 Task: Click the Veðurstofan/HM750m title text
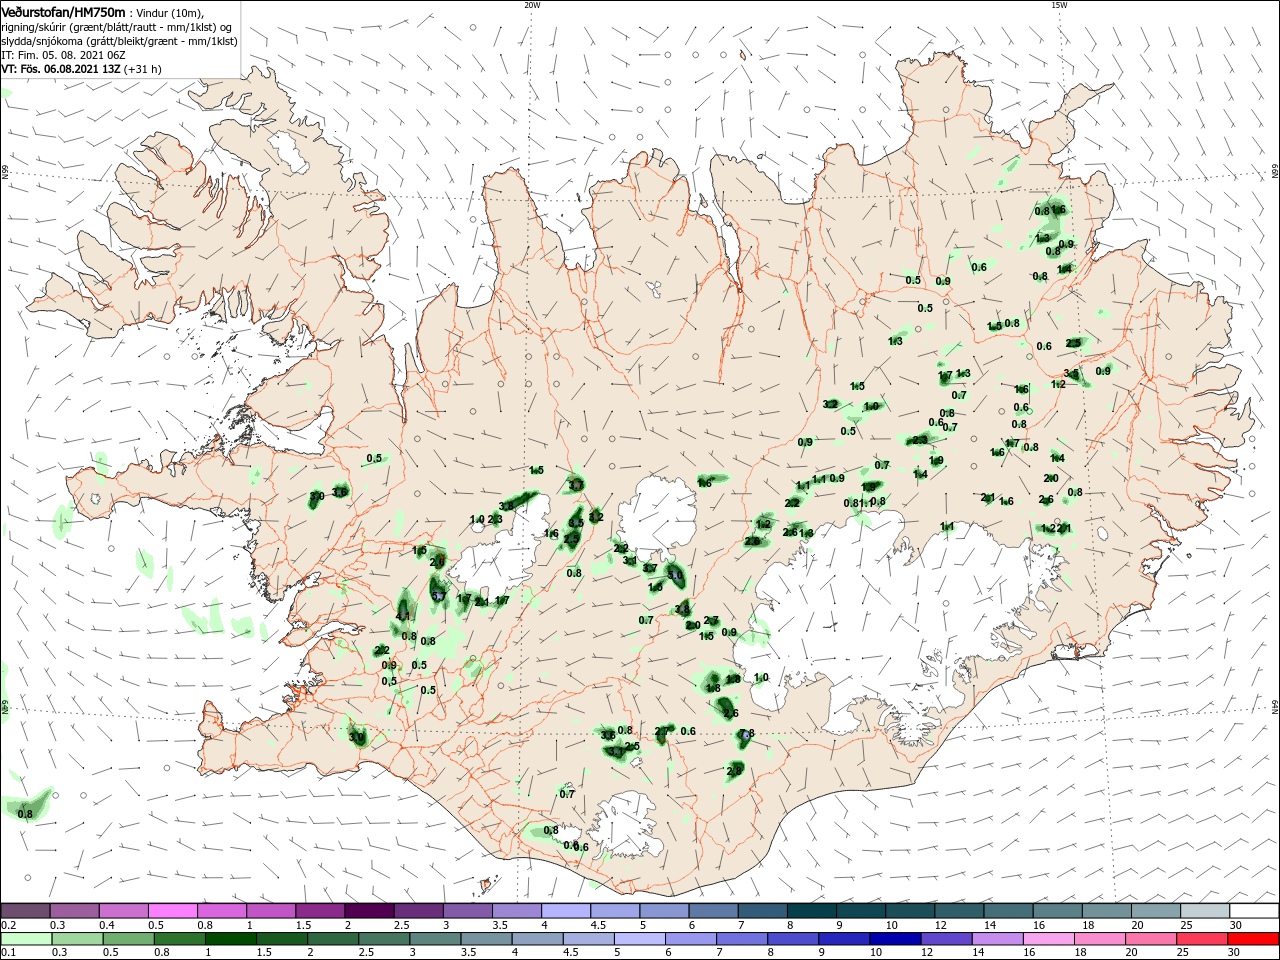[x=63, y=11]
